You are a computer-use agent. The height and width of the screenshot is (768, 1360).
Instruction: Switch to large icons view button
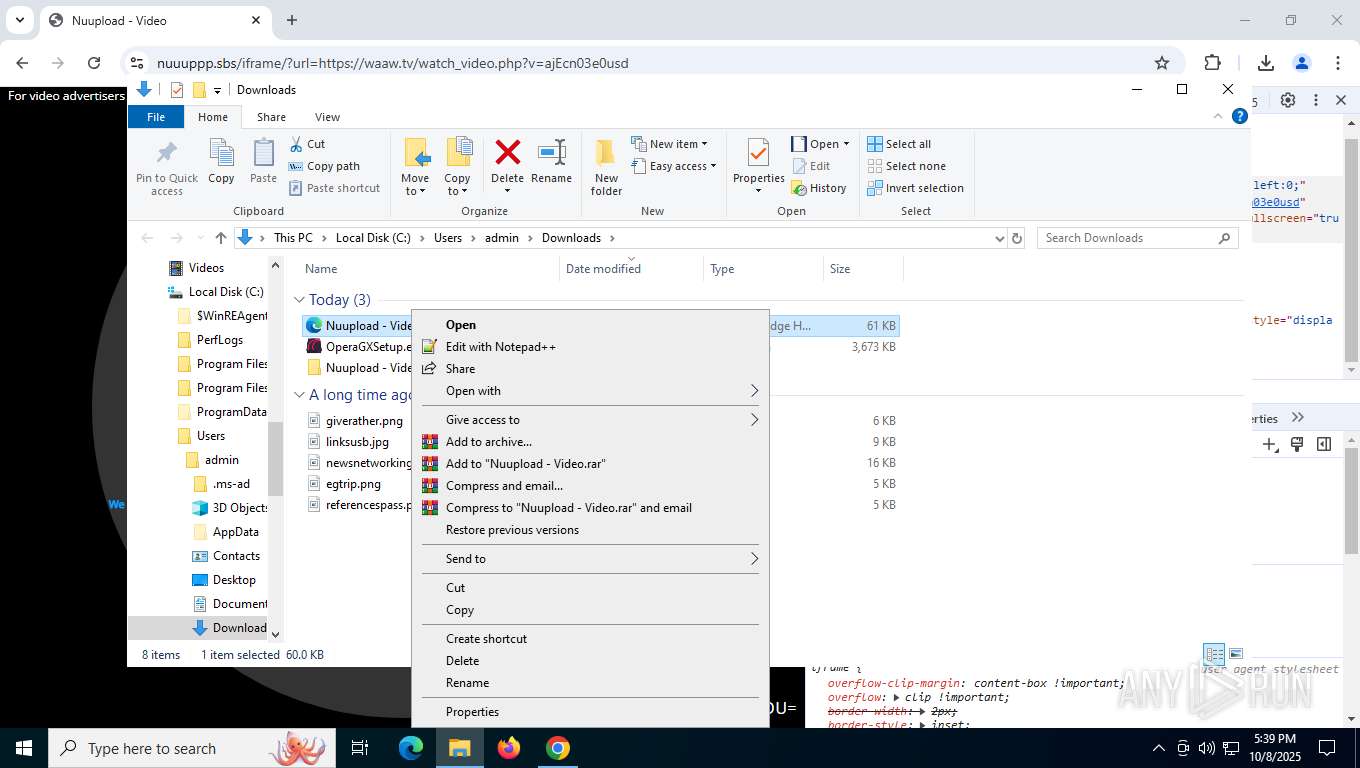click(x=1236, y=655)
